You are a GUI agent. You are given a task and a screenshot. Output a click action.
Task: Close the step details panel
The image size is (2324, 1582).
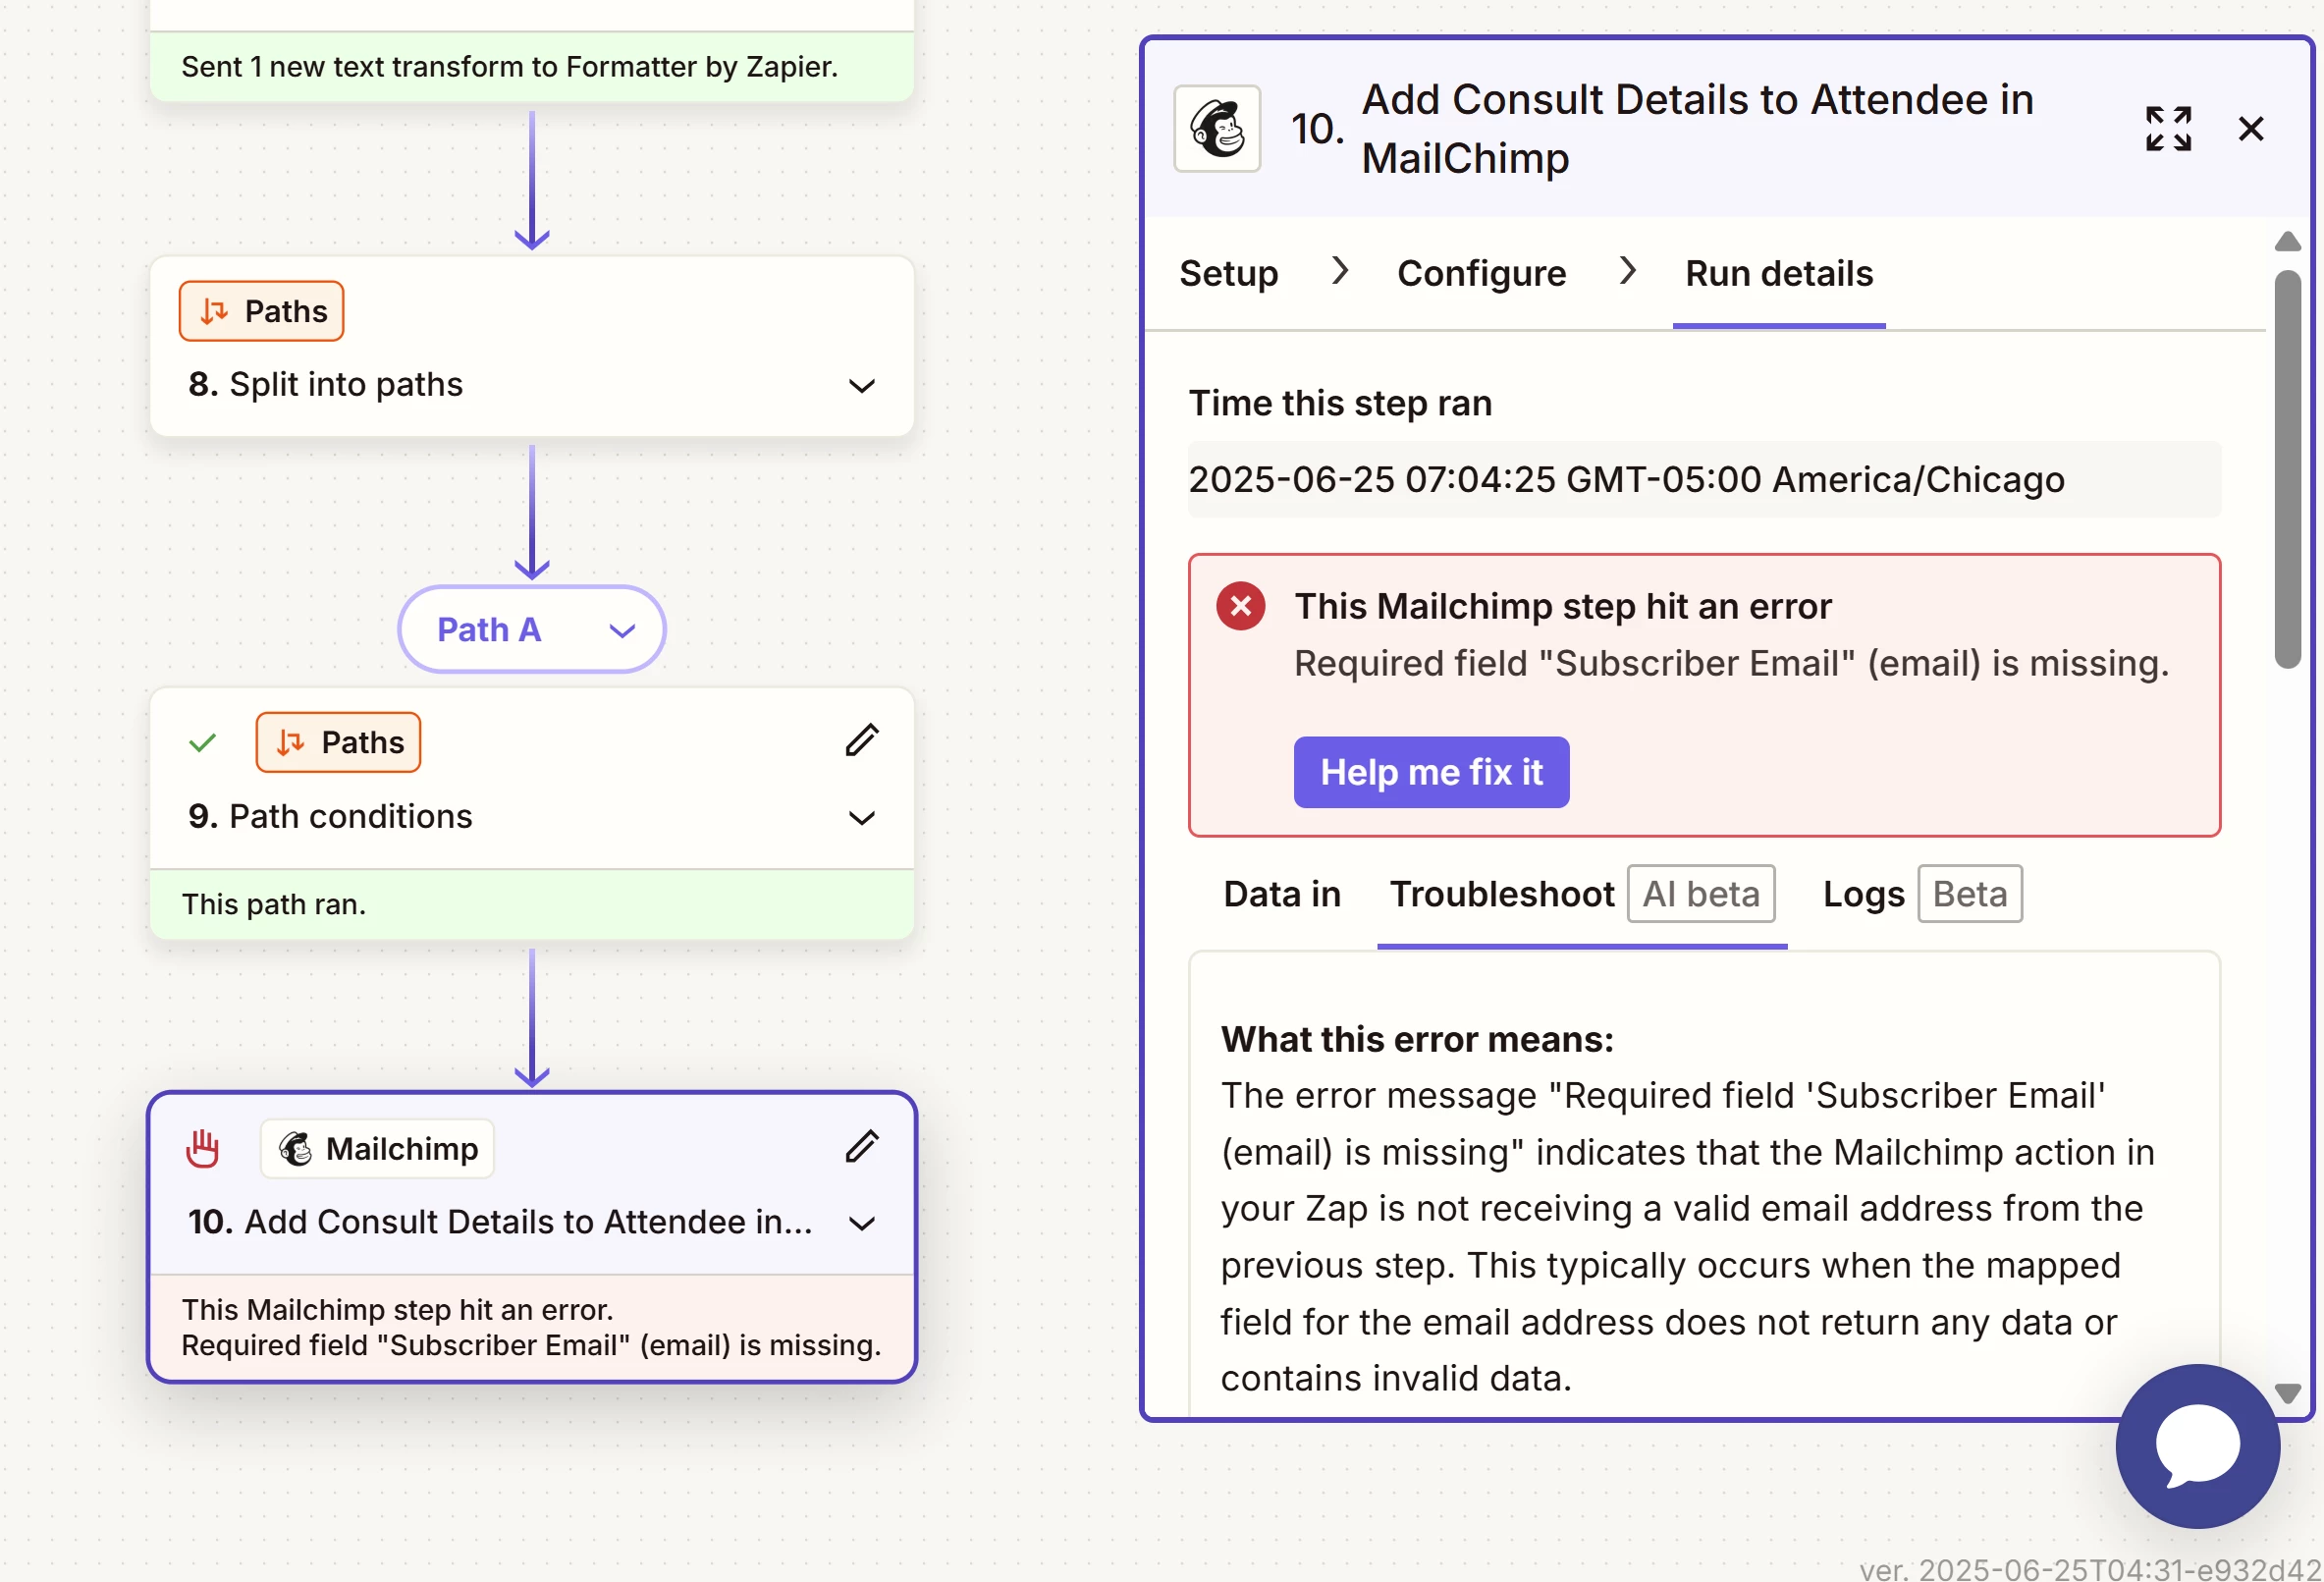tap(2250, 129)
